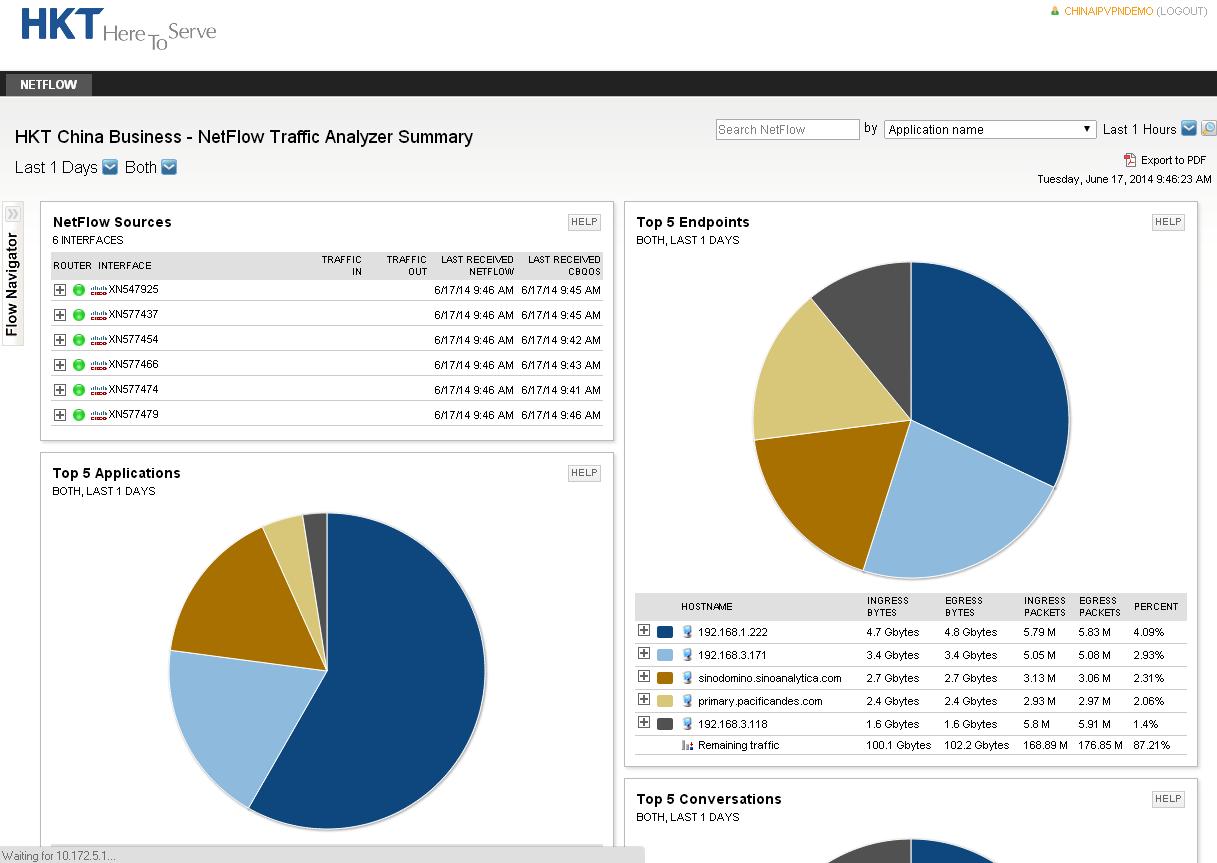
Task: Expand router XN547925 row
Action: click(x=60, y=290)
